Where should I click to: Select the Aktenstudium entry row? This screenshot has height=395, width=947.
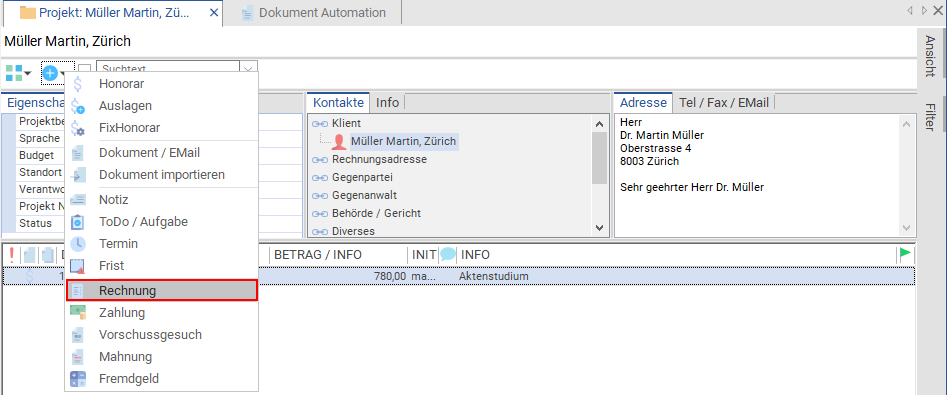tap(458, 276)
